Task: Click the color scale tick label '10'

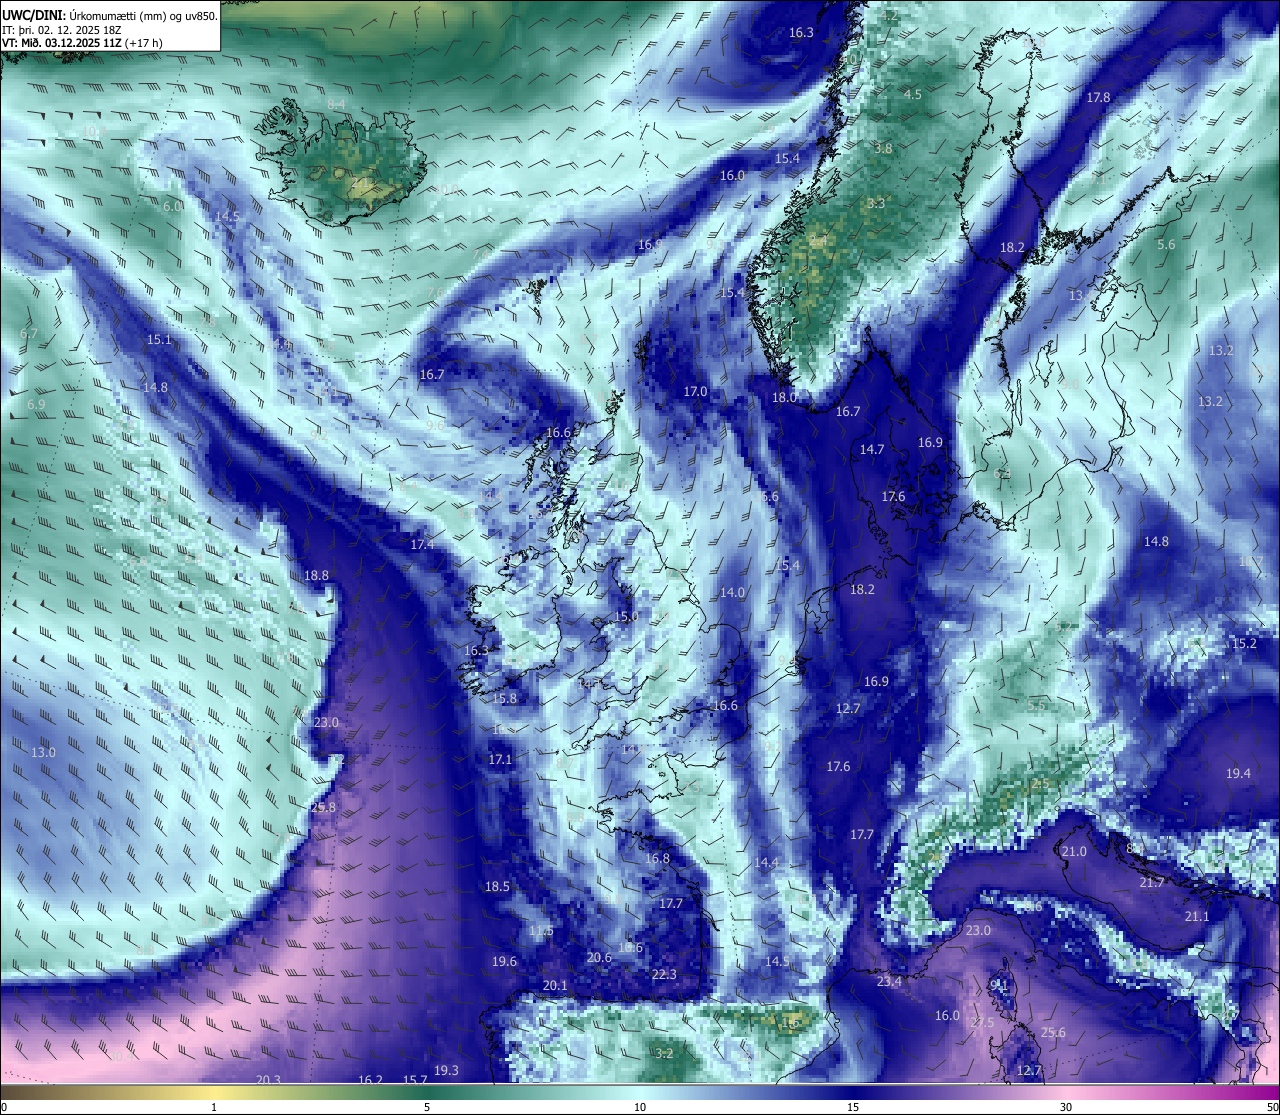Action: coord(640,1107)
